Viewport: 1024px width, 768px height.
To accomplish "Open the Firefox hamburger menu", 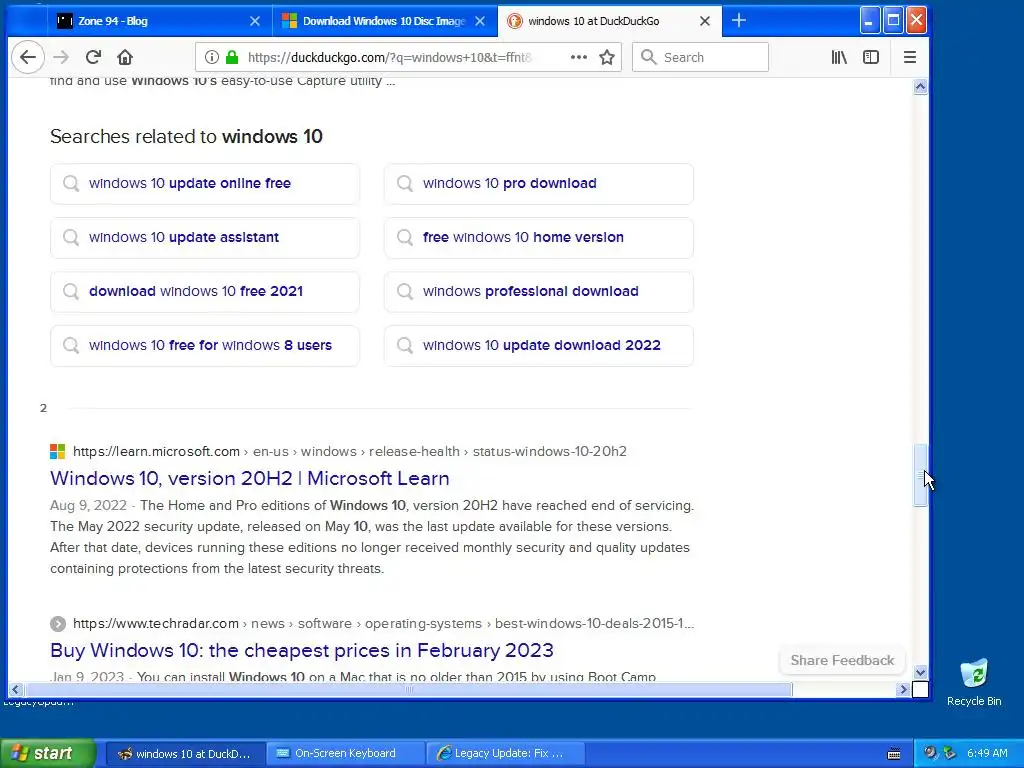I will click(910, 57).
